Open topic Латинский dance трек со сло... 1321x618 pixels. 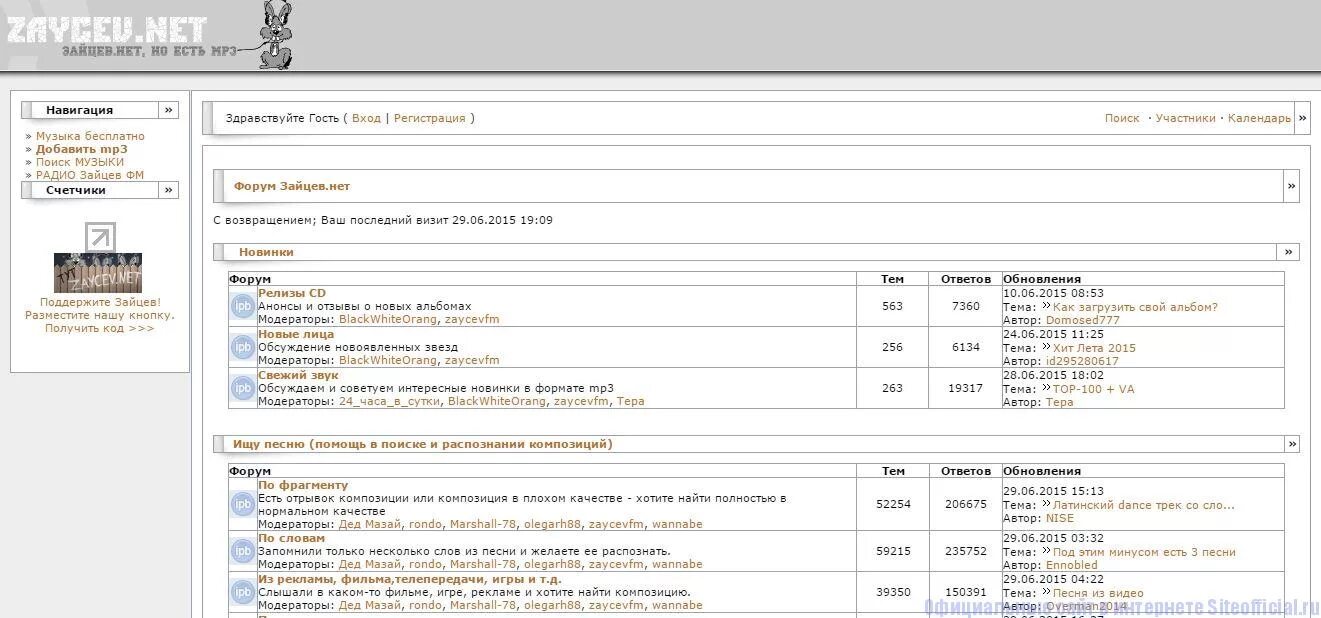(x=1143, y=505)
